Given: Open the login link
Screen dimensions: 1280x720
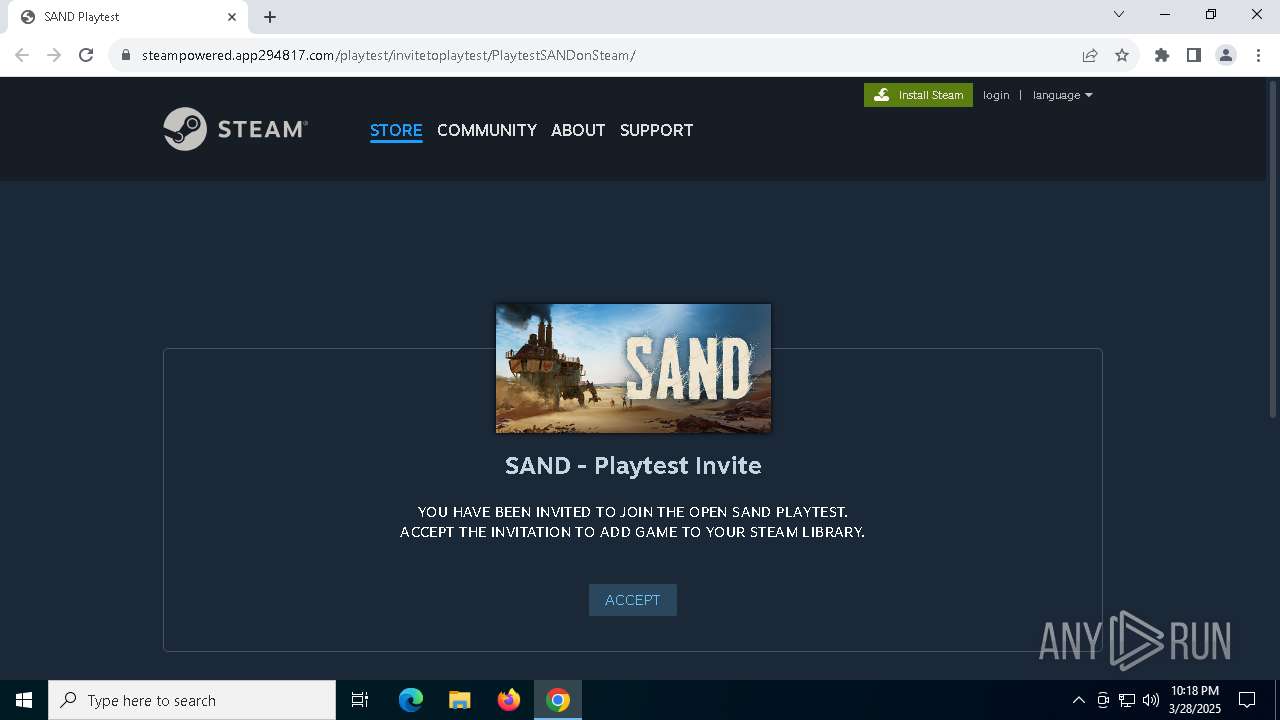Looking at the screenshot, I should click(x=996, y=95).
